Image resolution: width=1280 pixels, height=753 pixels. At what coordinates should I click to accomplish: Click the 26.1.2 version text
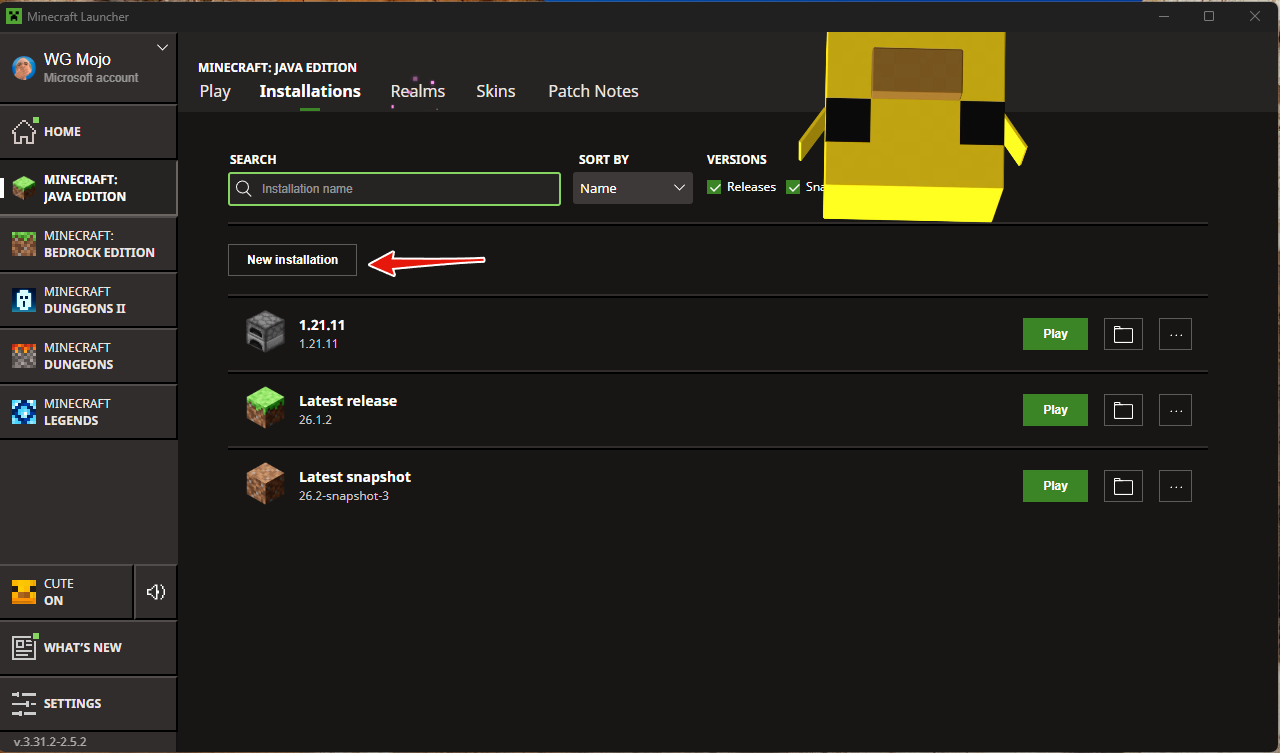click(x=315, y=420)
